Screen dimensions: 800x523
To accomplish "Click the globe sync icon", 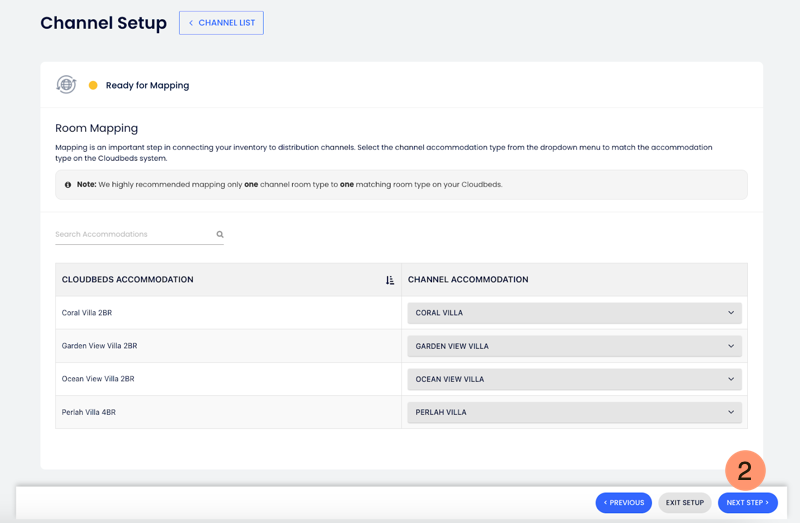I will pos(66,85).
